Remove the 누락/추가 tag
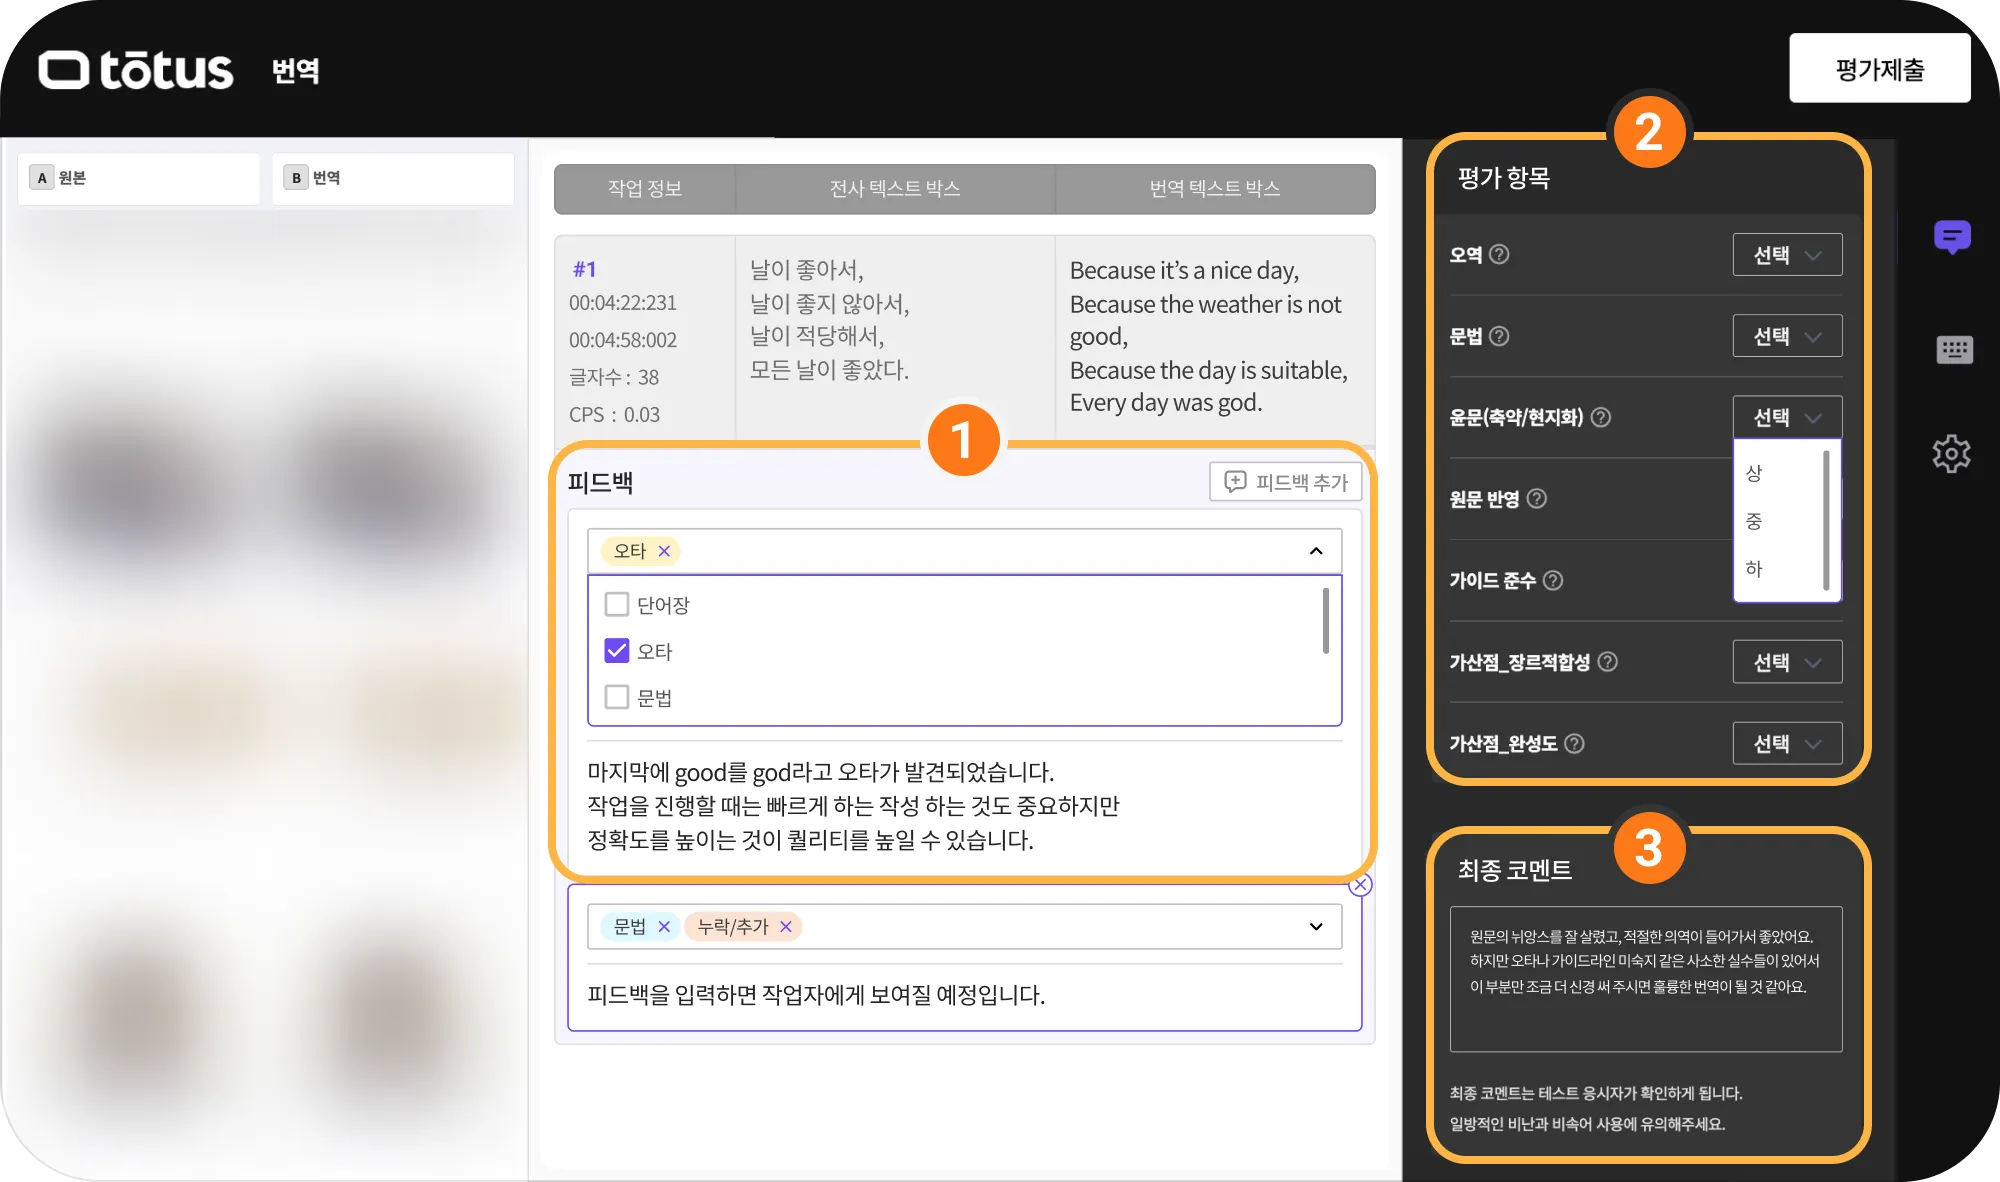The image size is (2000, 1182). (x=786, y=927)
